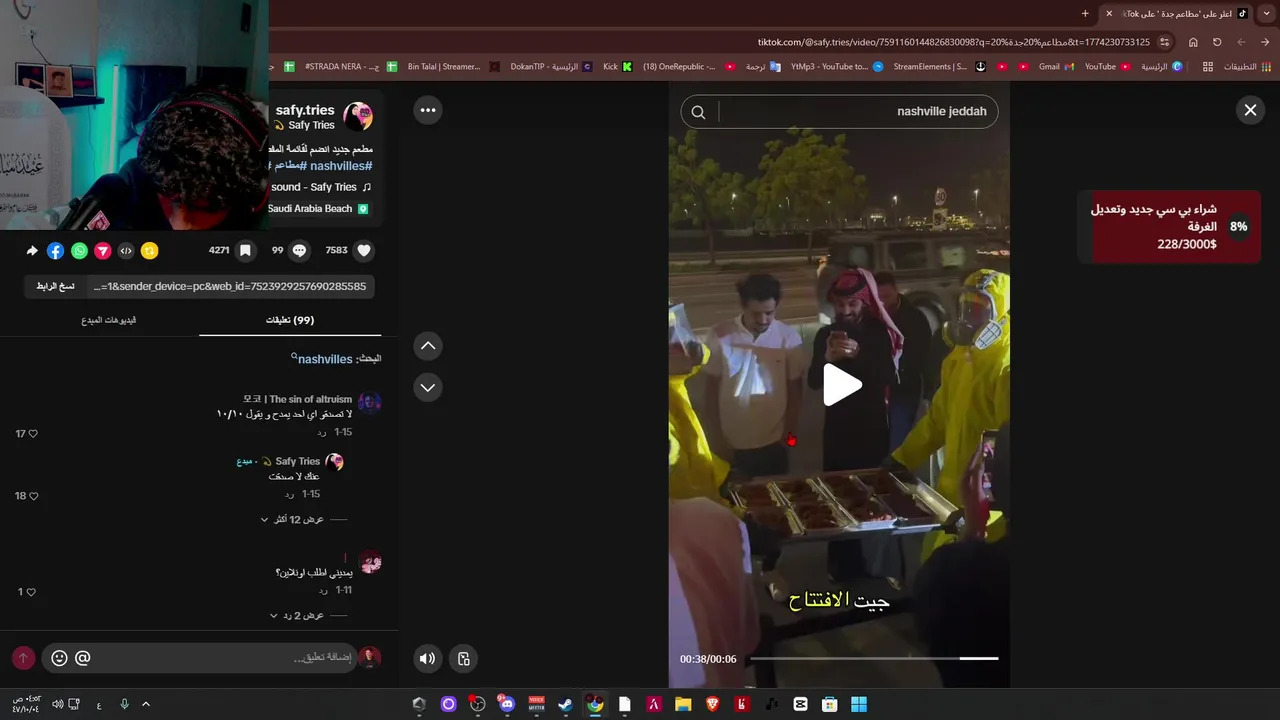1280x720 pixels.
Task: Click the nashvilles search suggestion link
Action: (x=324, y=359)
